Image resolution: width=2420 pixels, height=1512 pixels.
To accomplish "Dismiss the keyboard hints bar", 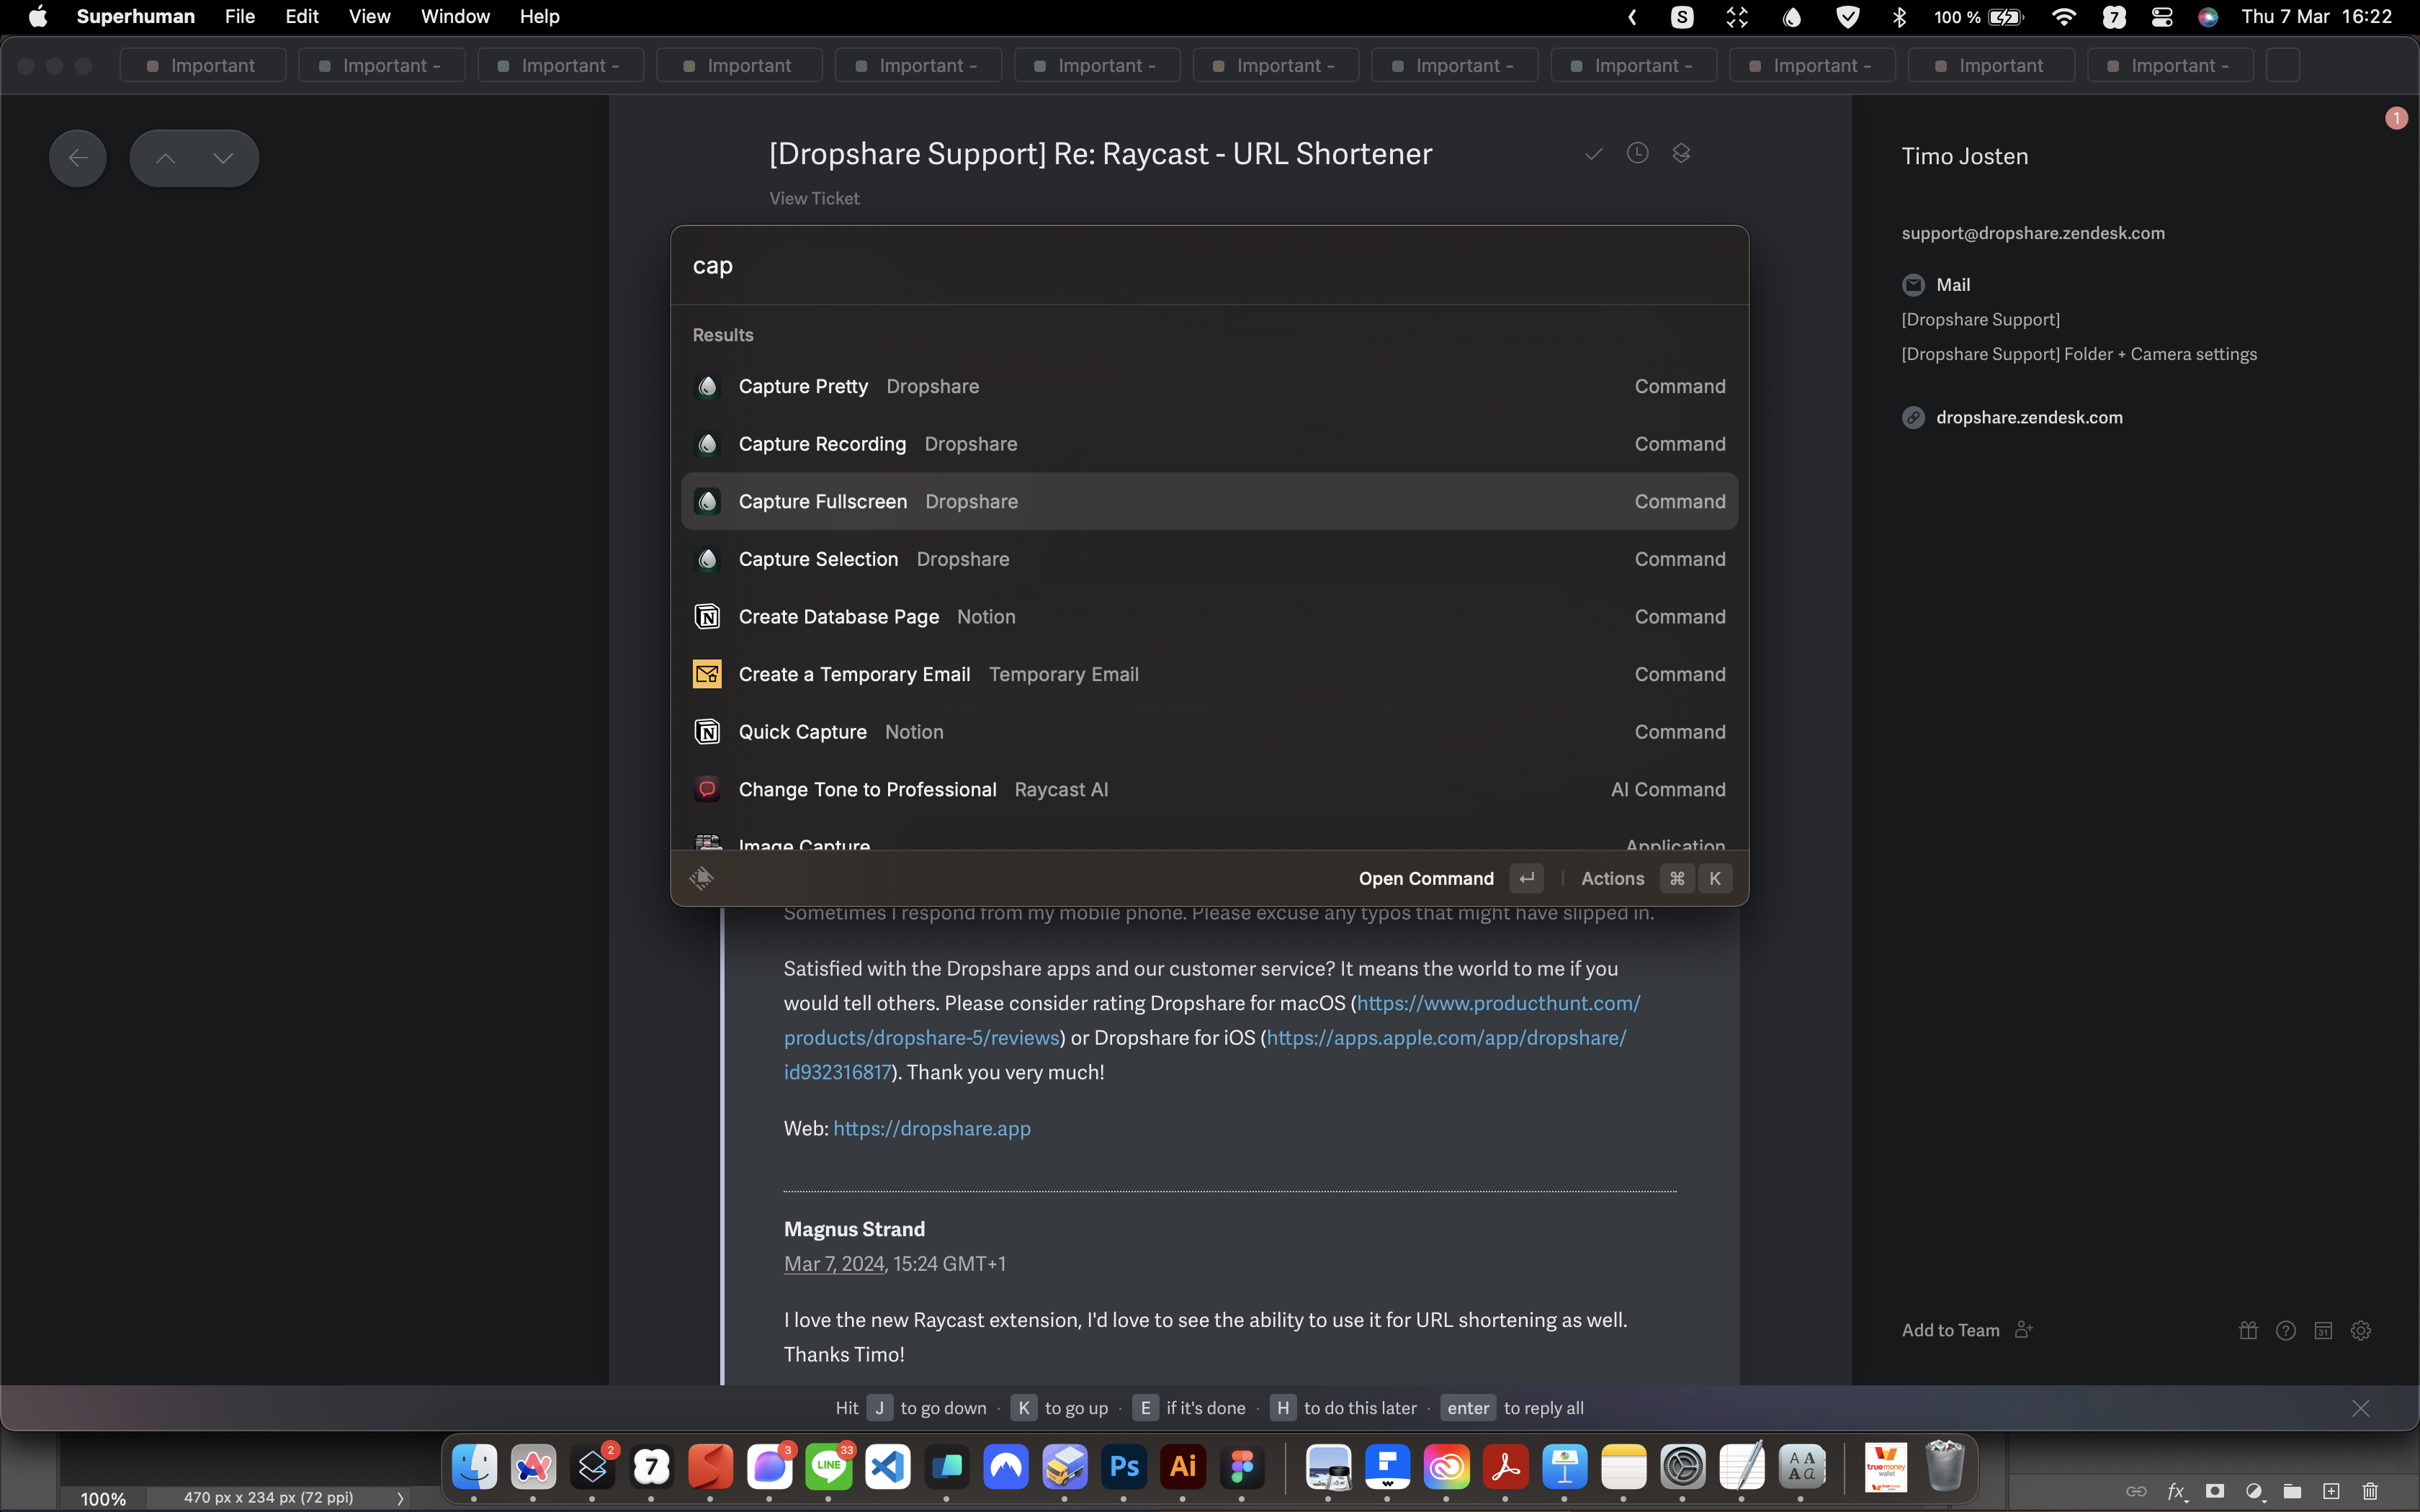I will (2361, 1408).
